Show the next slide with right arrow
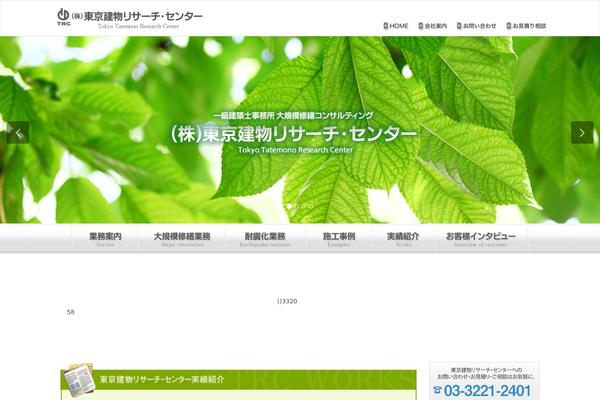The image size is (600, 400). 582,132
